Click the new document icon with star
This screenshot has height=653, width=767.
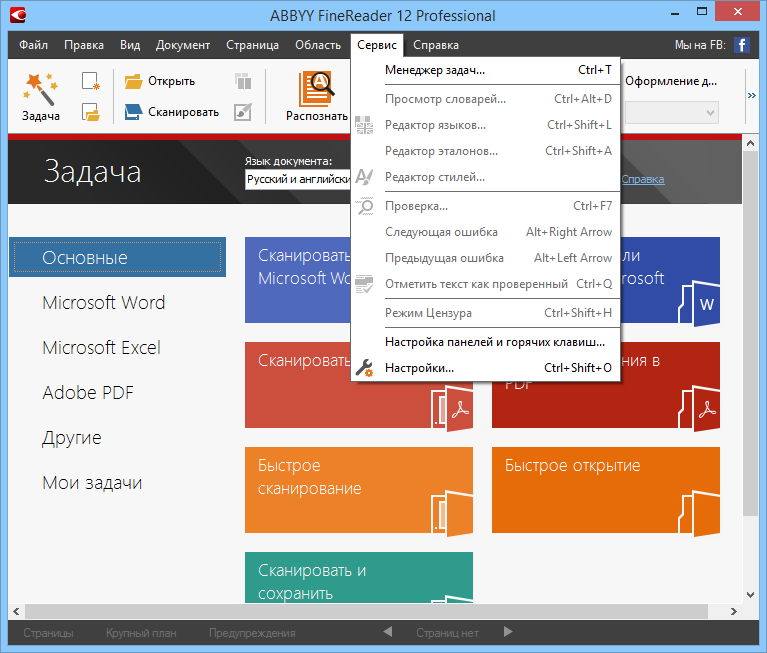pos(91,81)
